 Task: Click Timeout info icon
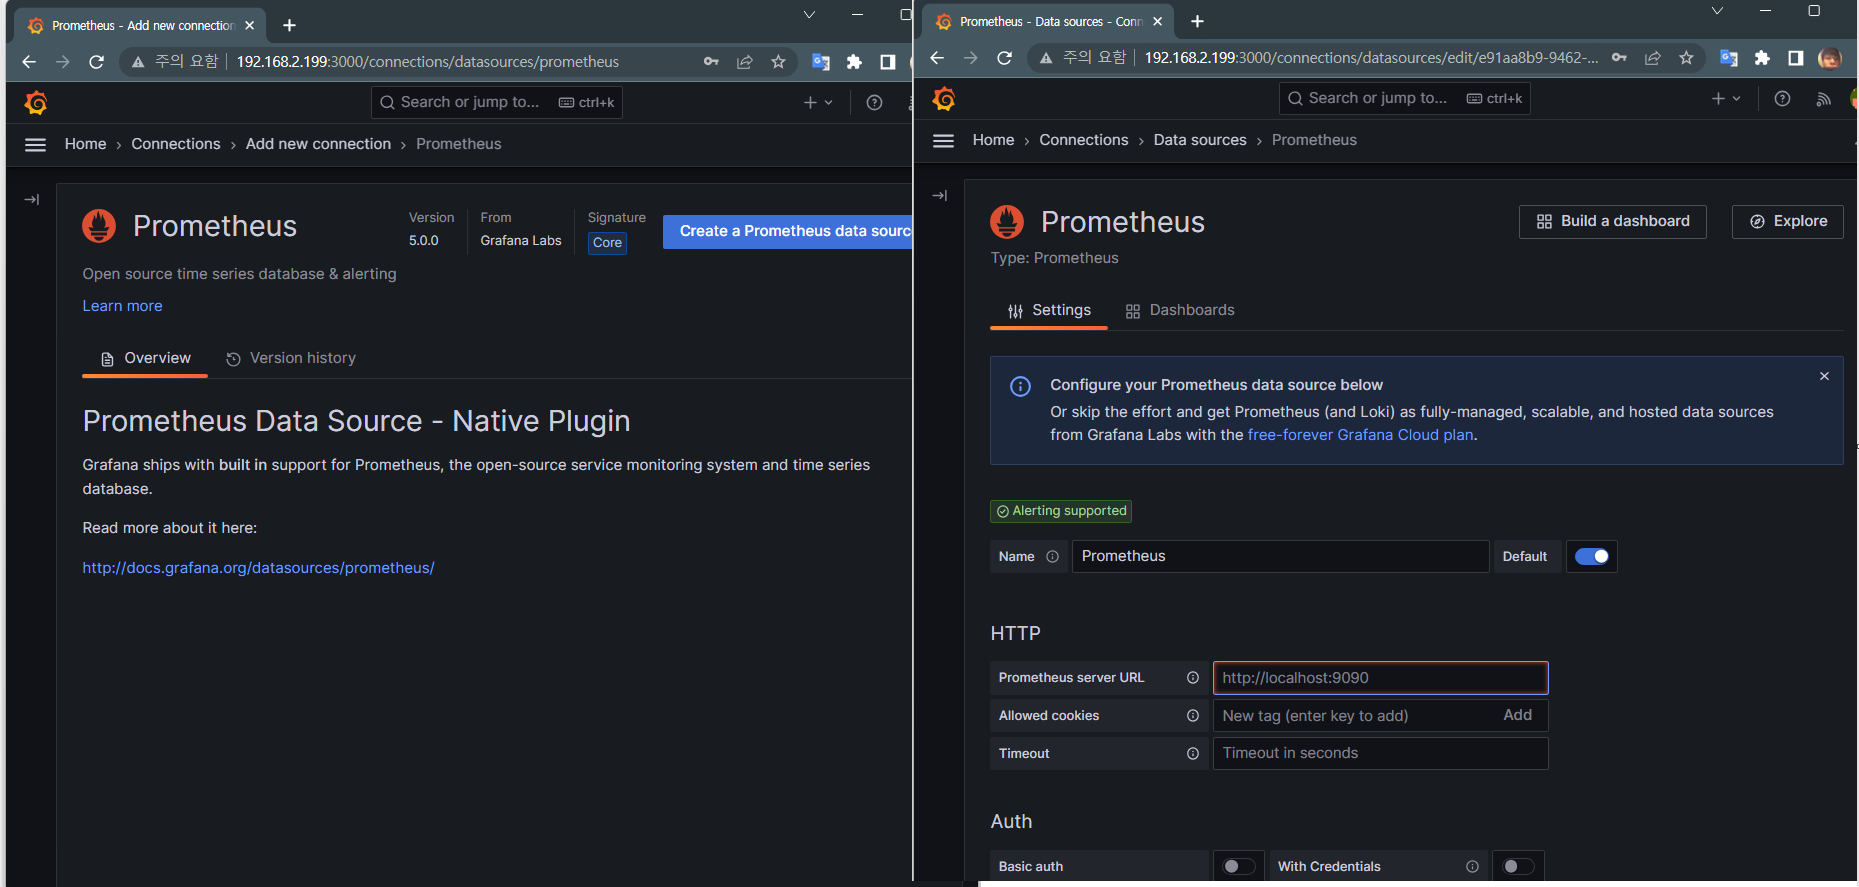[1193, 754]
